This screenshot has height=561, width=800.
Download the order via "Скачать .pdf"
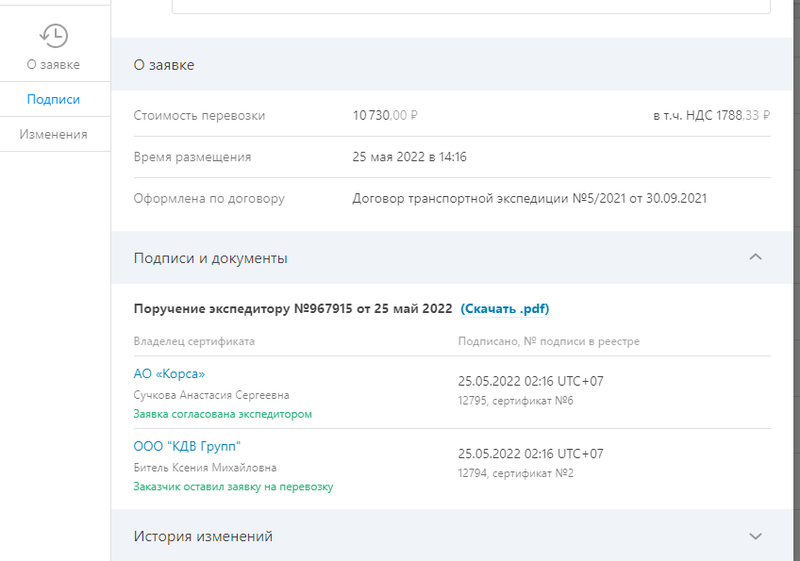[504, 309]
